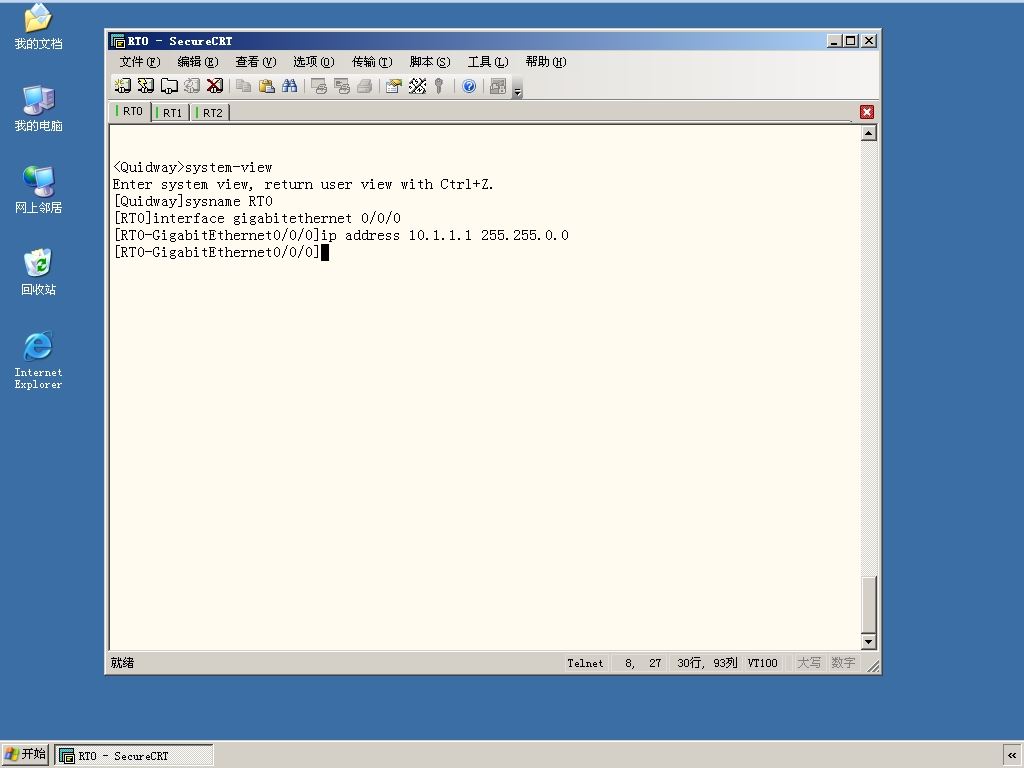Click the Print Selection icon

click(342, 86)
